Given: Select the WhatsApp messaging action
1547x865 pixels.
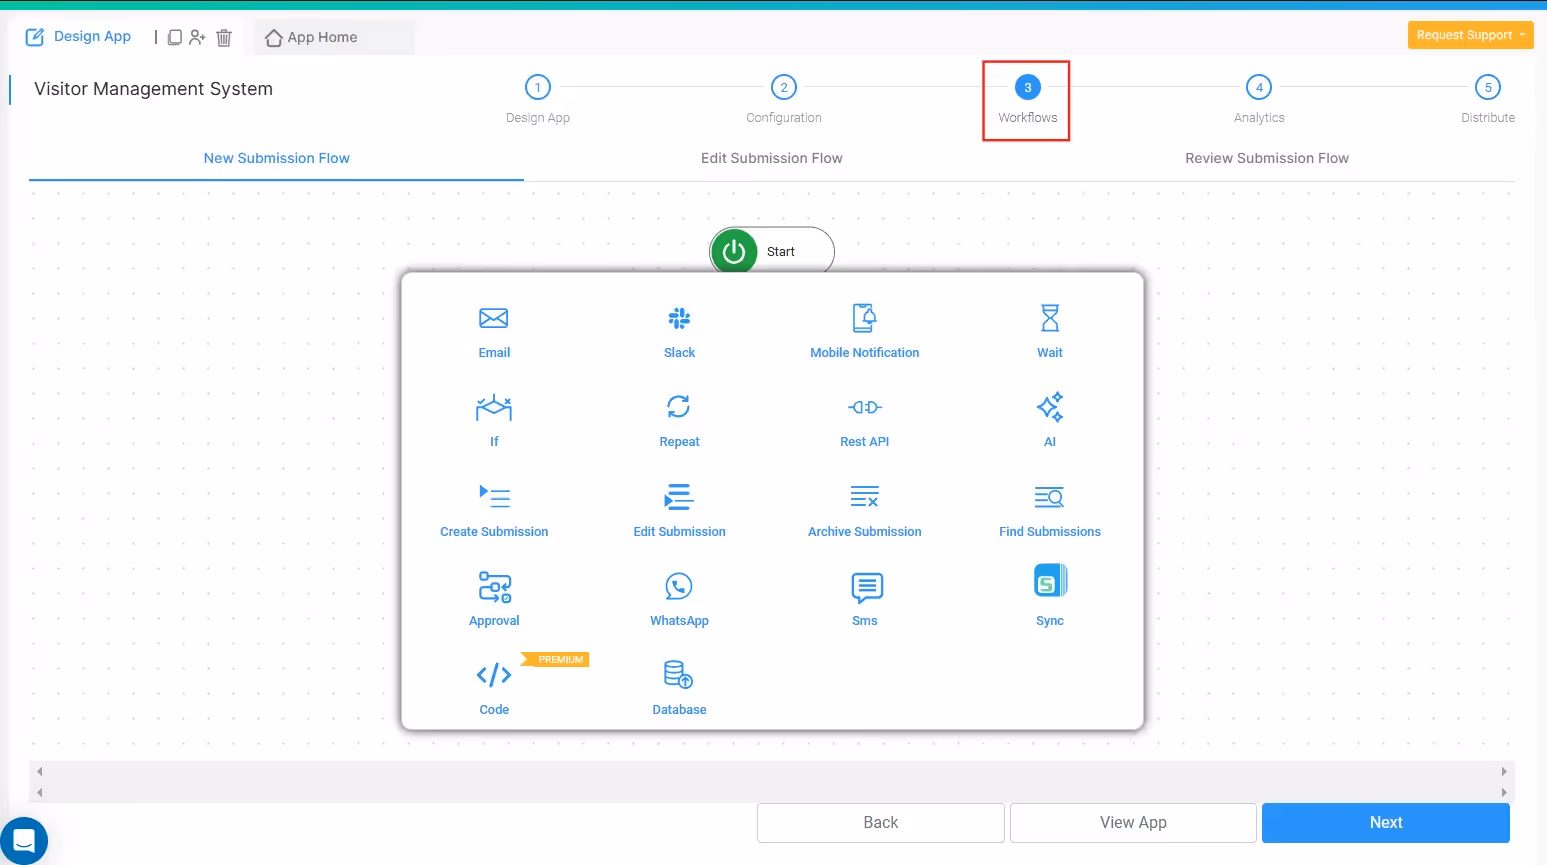Looking at the screenshot, I should point(679,599).
